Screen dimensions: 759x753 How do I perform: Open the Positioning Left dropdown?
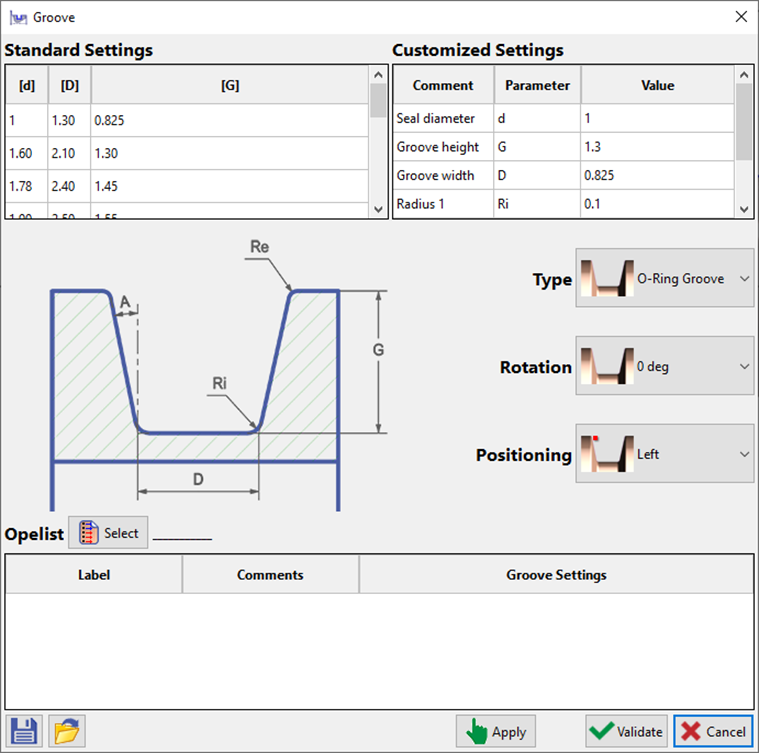[665, 454]
